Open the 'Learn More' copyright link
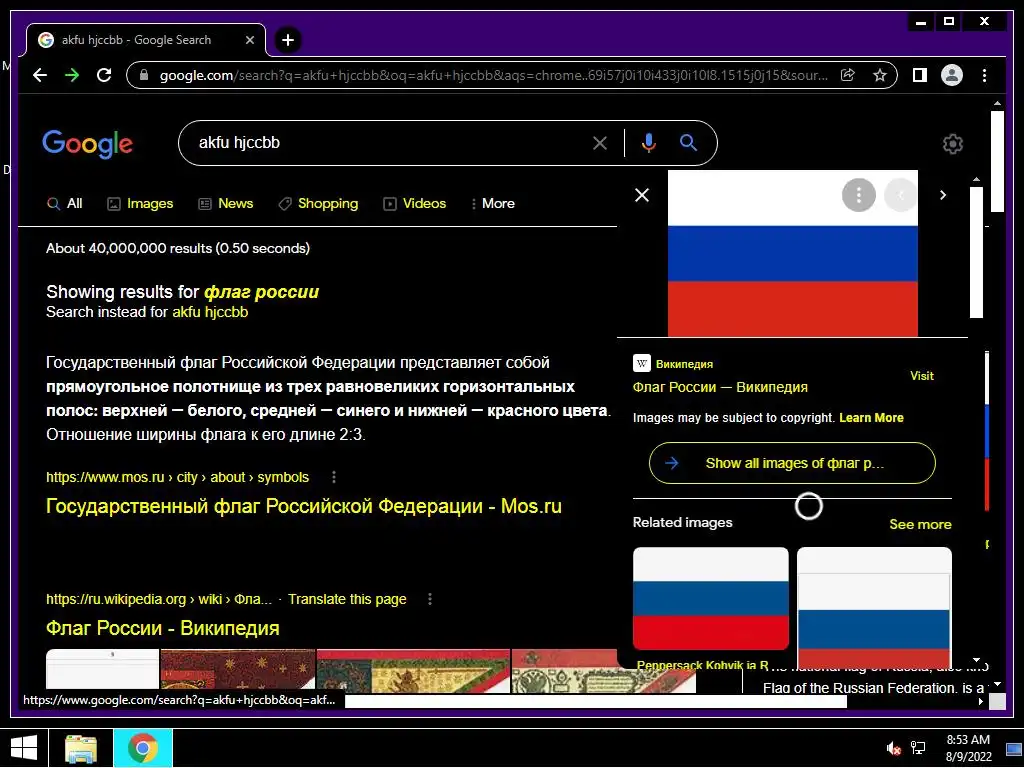1024x768 pixels. [x=871, y=418]
